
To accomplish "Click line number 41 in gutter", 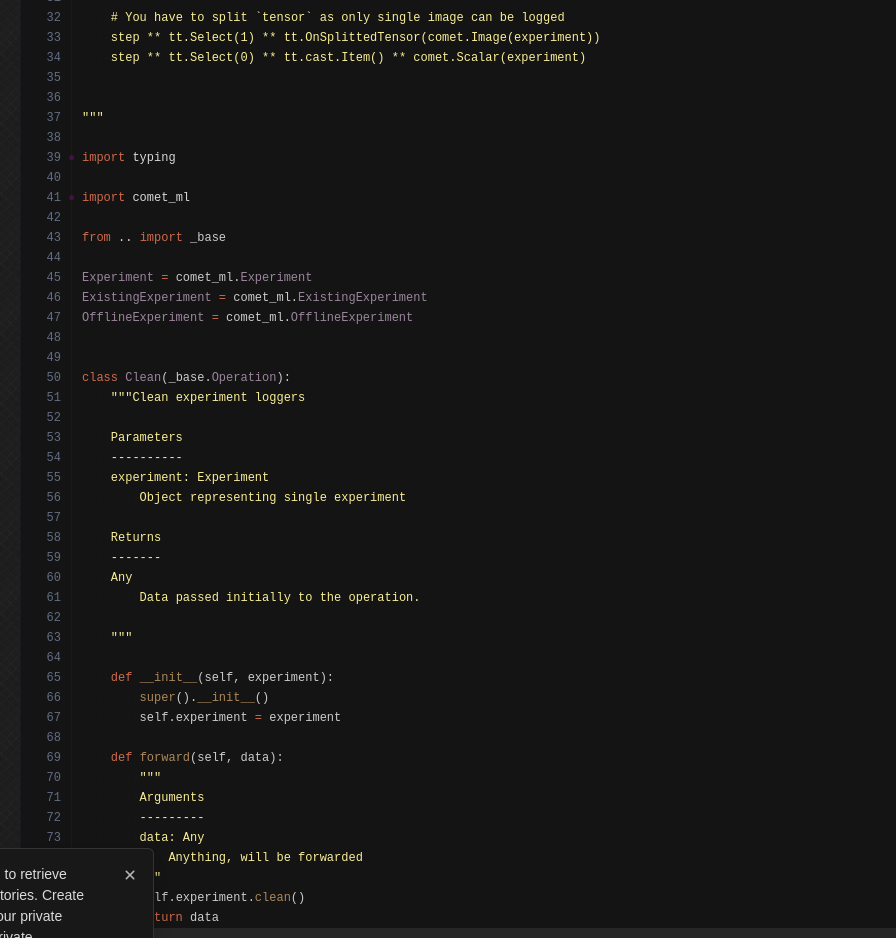I will click(54, 197).
